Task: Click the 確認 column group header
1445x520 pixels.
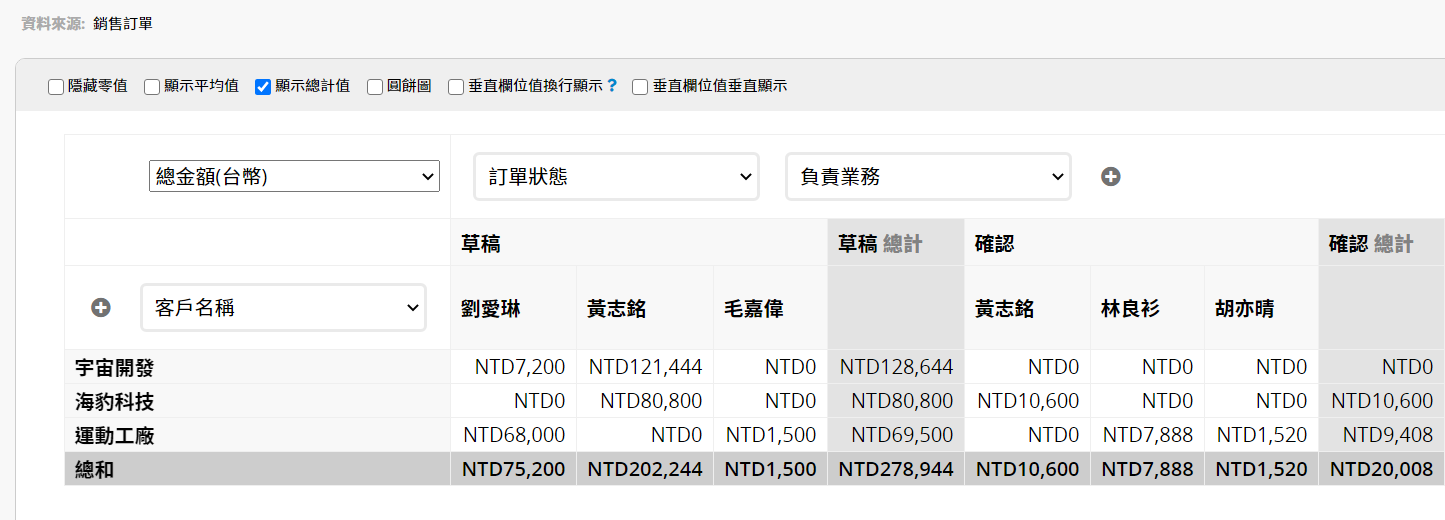Action: coord(995,243)
